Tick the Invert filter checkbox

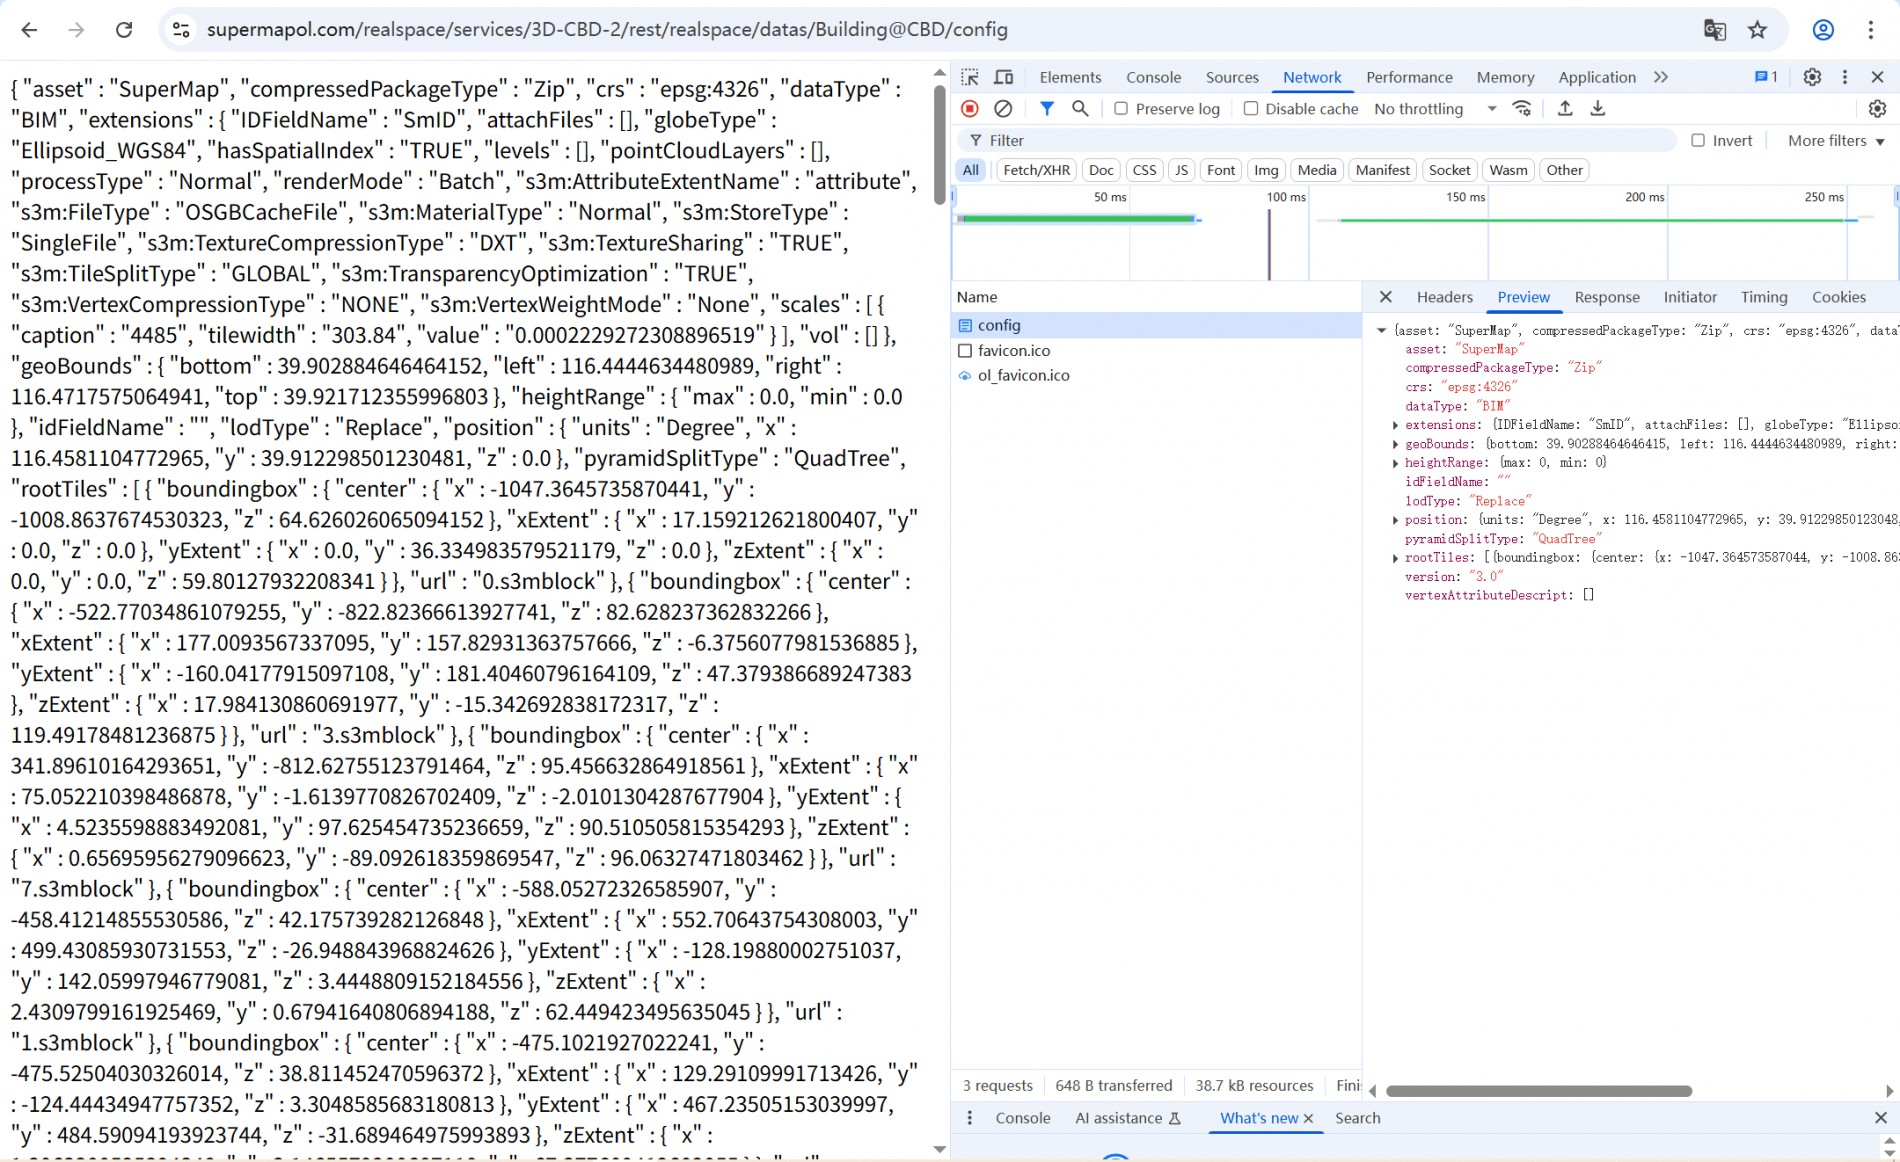coord(1698,140)
